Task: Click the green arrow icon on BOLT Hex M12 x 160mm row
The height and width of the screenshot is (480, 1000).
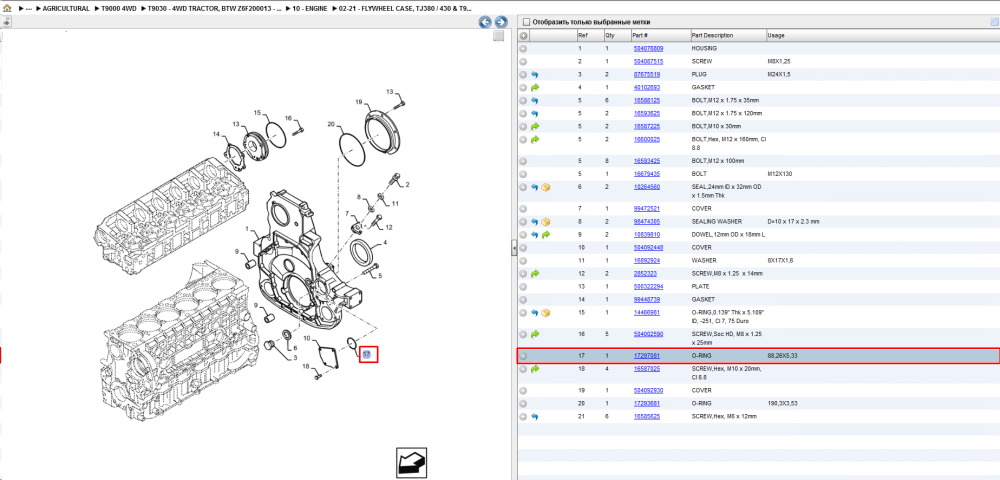Action: tap(534, 139)
